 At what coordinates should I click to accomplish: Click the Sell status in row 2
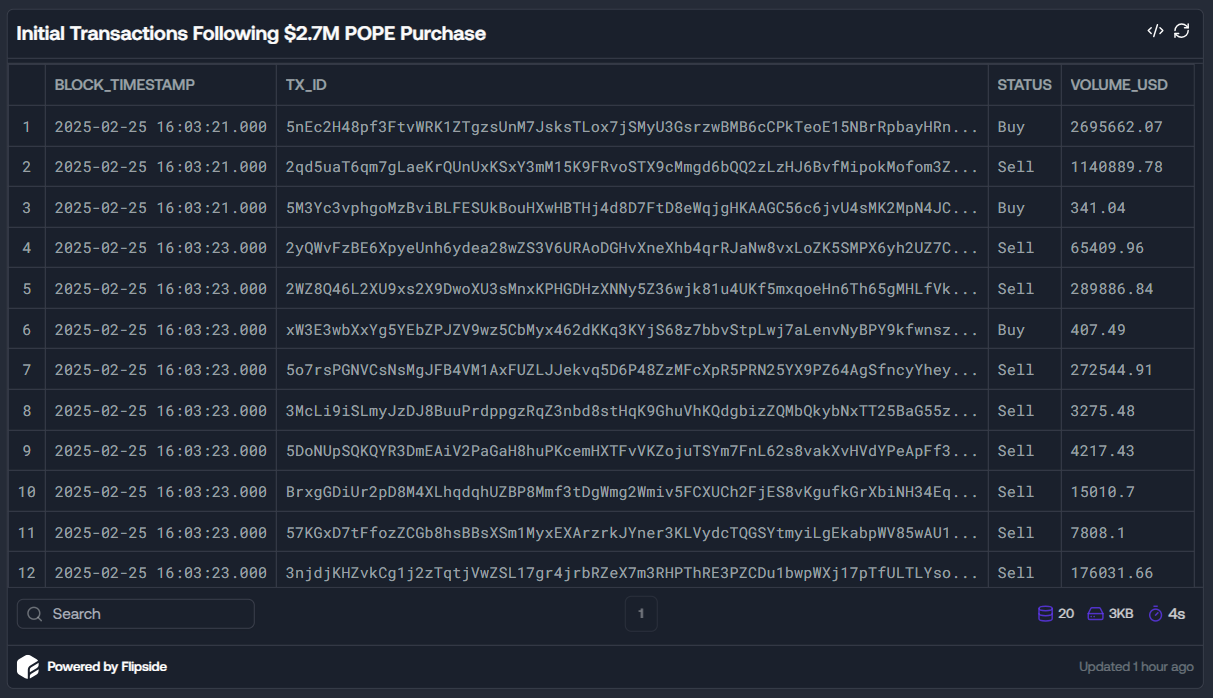[1015, 167]
